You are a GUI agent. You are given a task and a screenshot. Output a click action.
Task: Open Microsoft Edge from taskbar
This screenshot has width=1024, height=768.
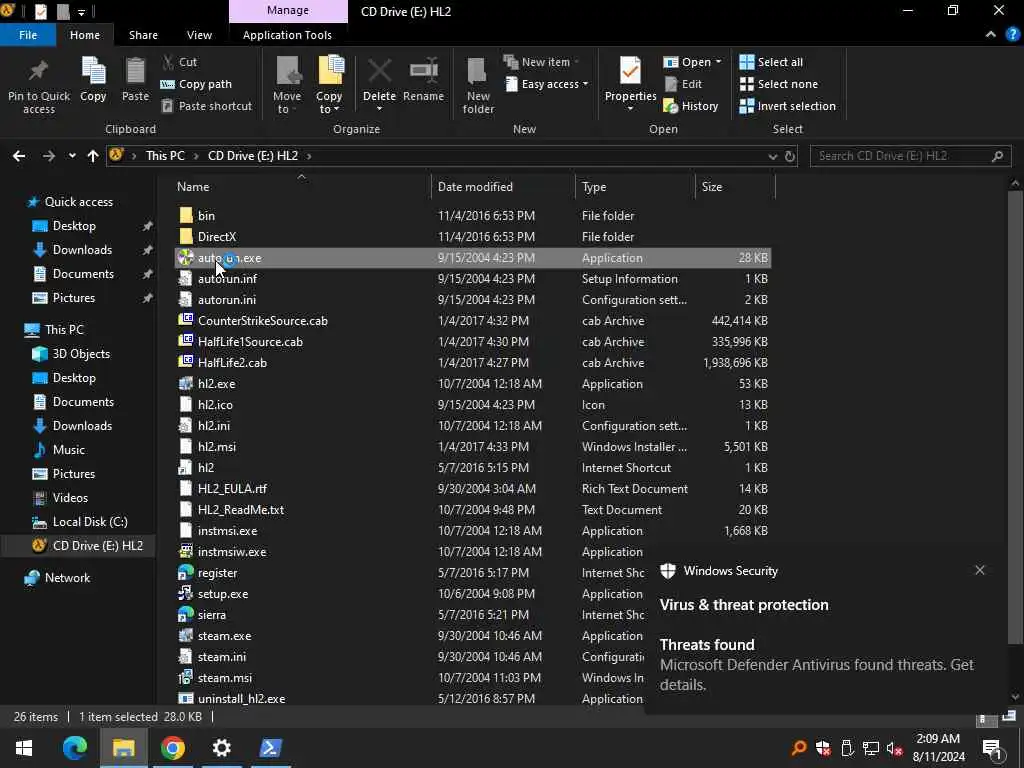(74, 748)
